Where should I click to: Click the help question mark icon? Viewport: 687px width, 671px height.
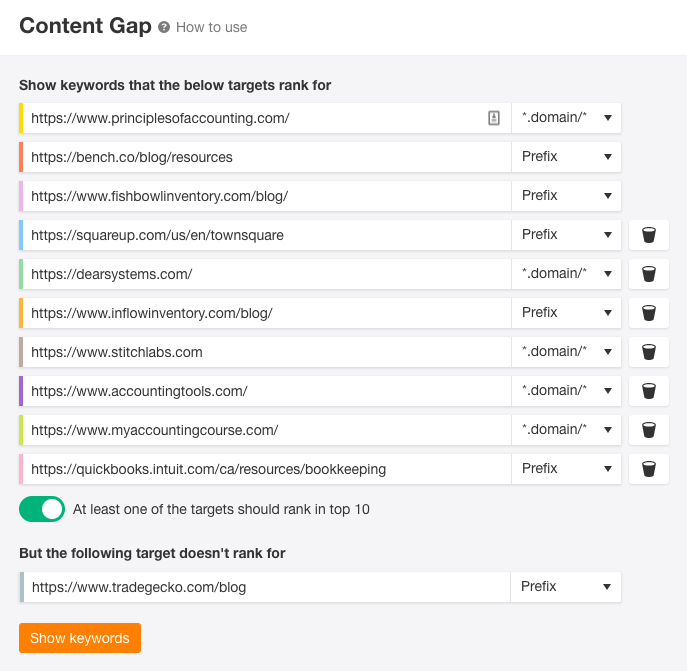[164, 27]
